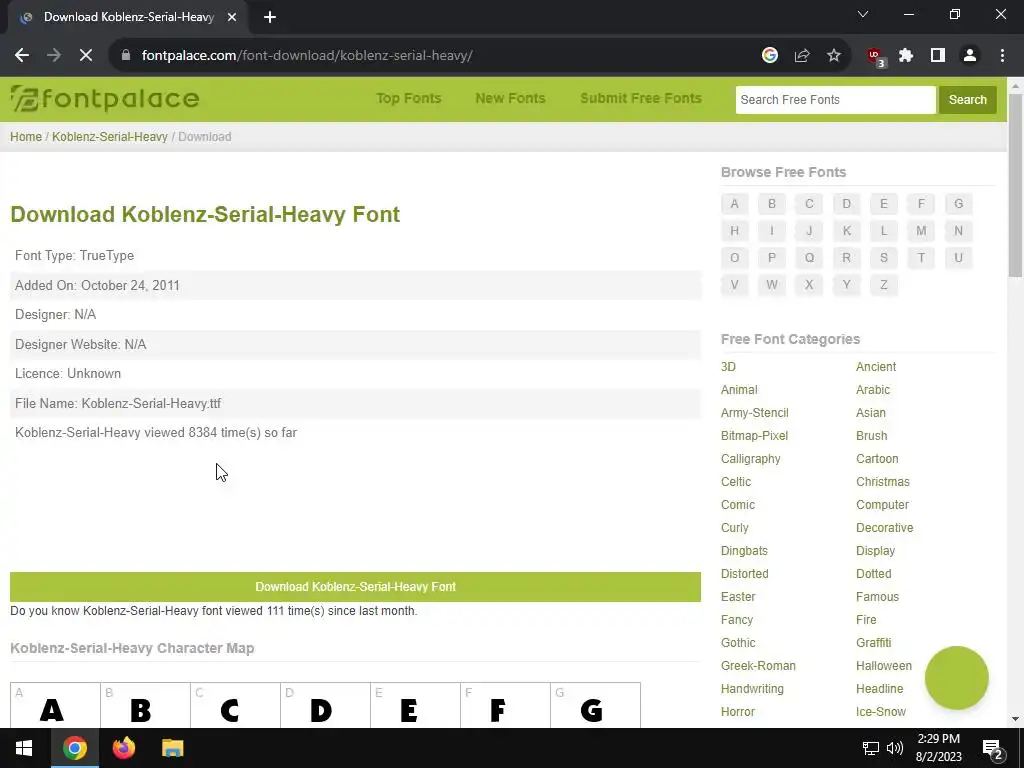This screenshot has height=768, width=1024.
Task: Share this page via the share icon
Action: click(802, 56)
